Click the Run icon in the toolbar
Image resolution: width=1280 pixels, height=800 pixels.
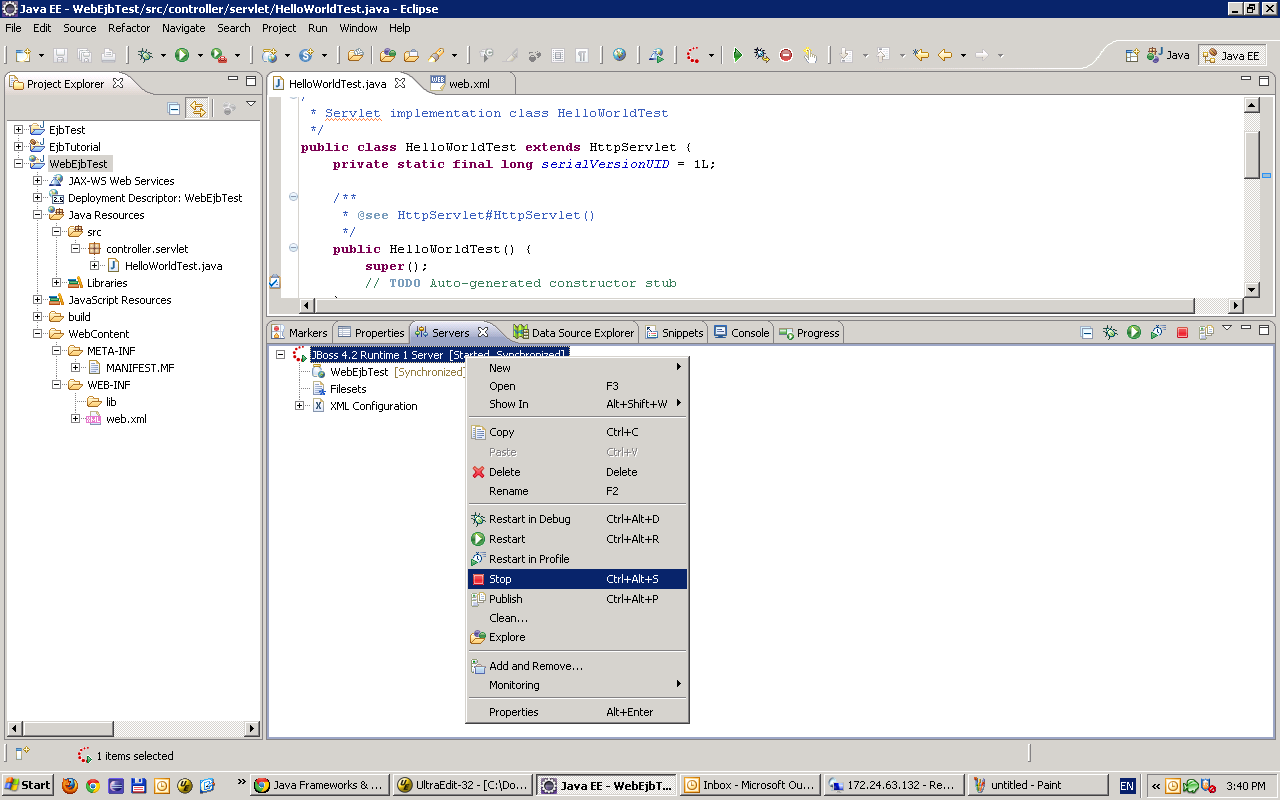point(182,55)
